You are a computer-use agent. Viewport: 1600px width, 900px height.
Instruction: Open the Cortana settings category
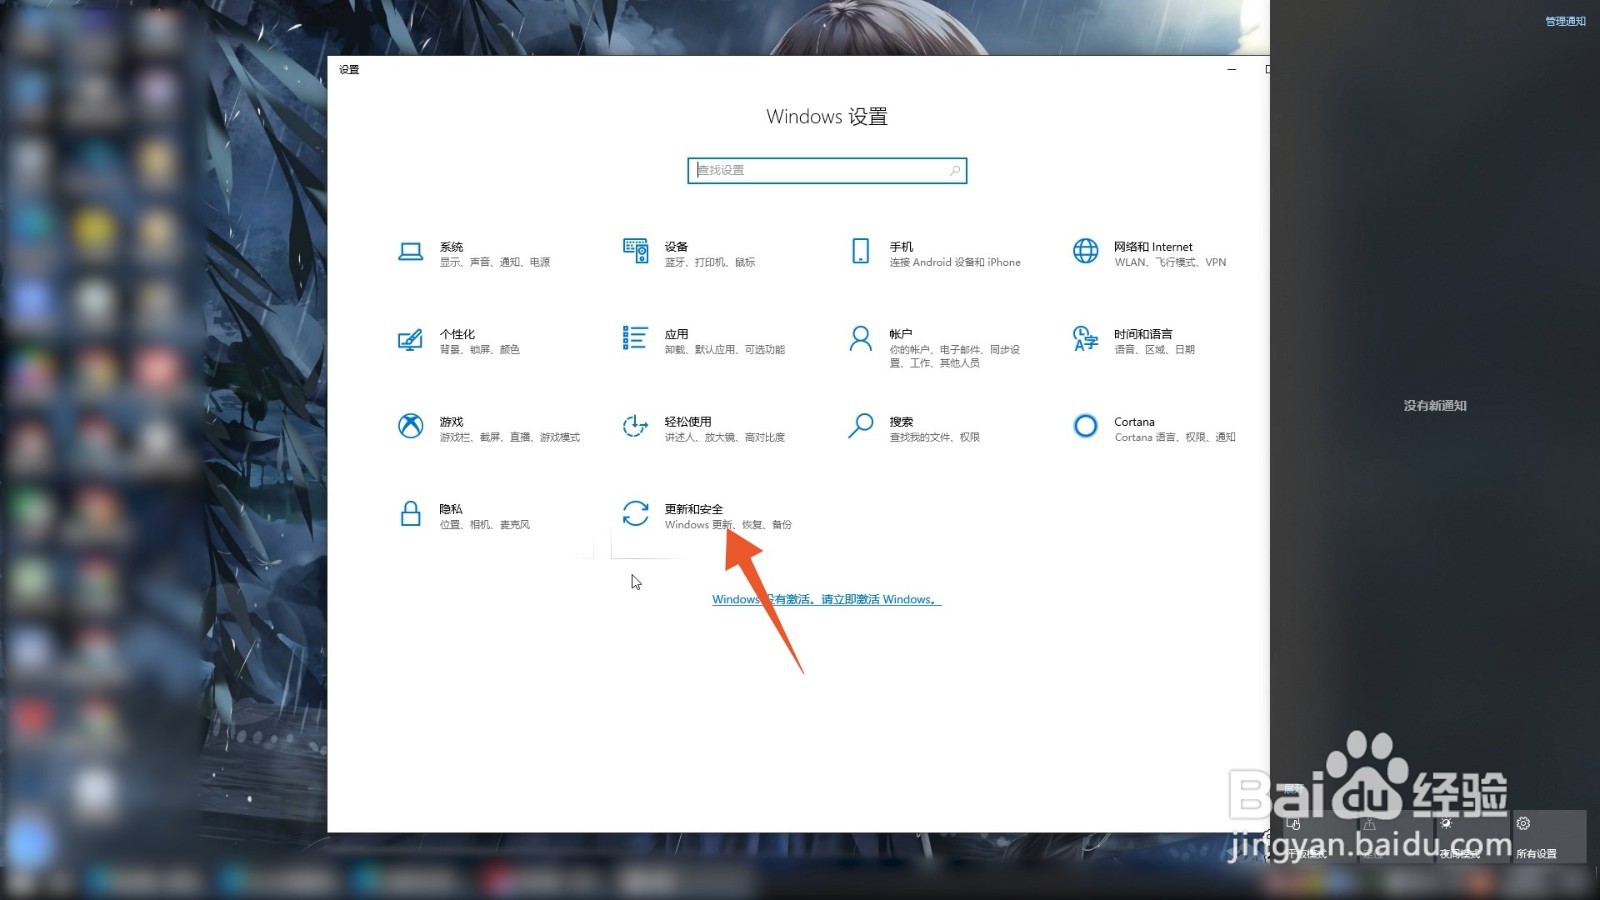[x=1154, y=428]
